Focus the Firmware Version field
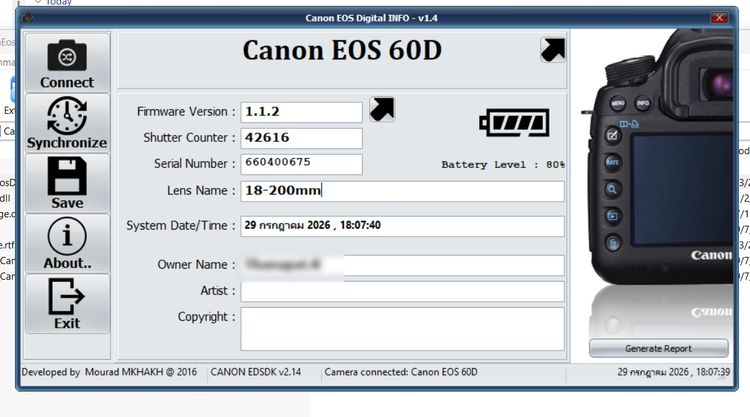The image size is (750, 417). click(301, 112)
